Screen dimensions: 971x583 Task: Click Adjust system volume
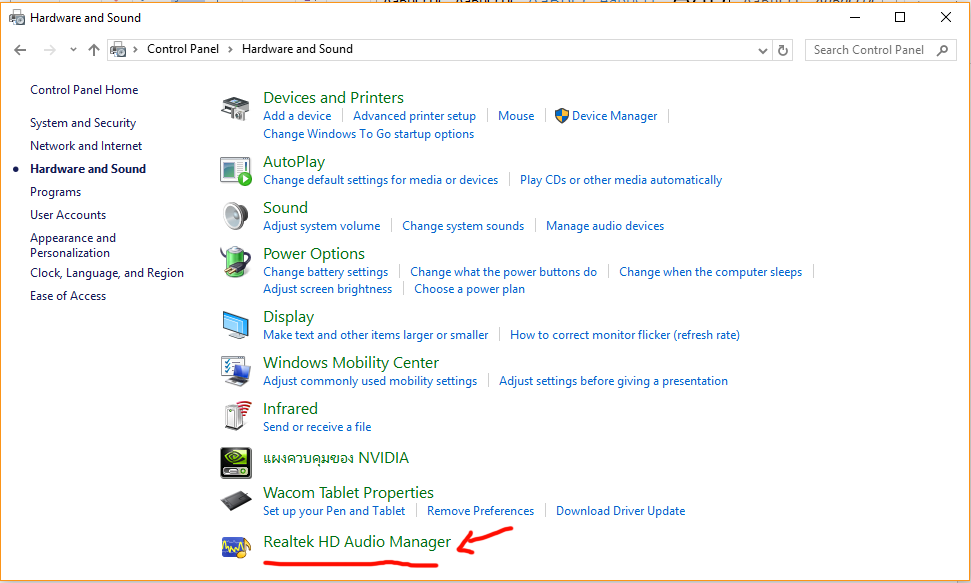coord(322,226)
